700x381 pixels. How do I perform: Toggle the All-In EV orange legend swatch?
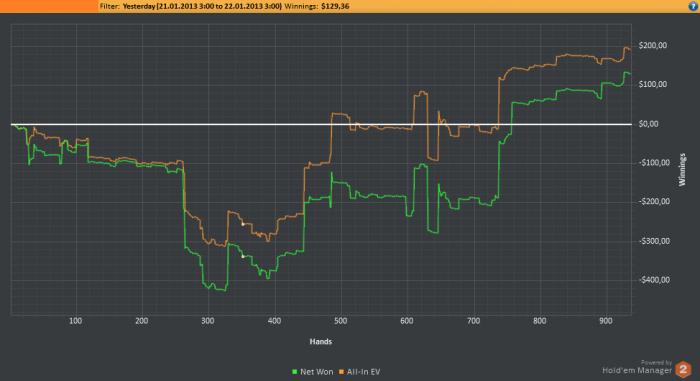[x=342, y=372]
